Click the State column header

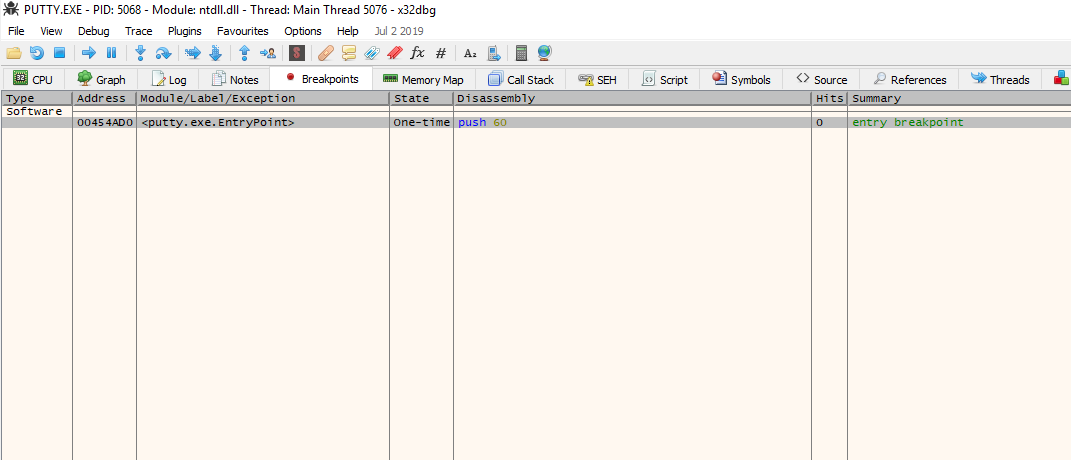[421, 98]
